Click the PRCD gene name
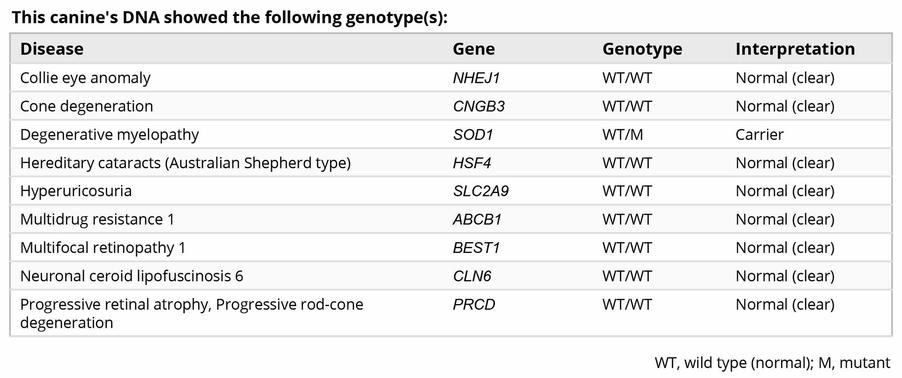 (x=473, y=304)
